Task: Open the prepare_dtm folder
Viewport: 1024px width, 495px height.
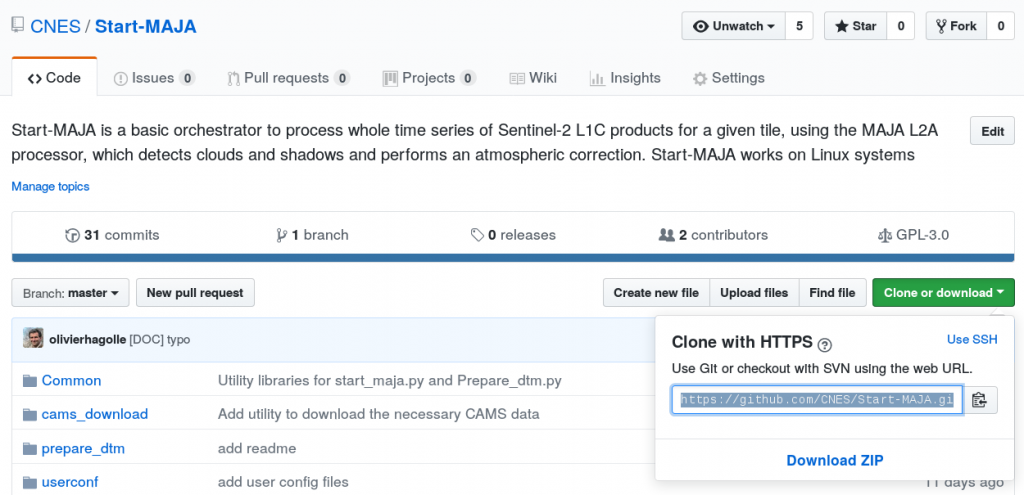Action: point(83,449)
